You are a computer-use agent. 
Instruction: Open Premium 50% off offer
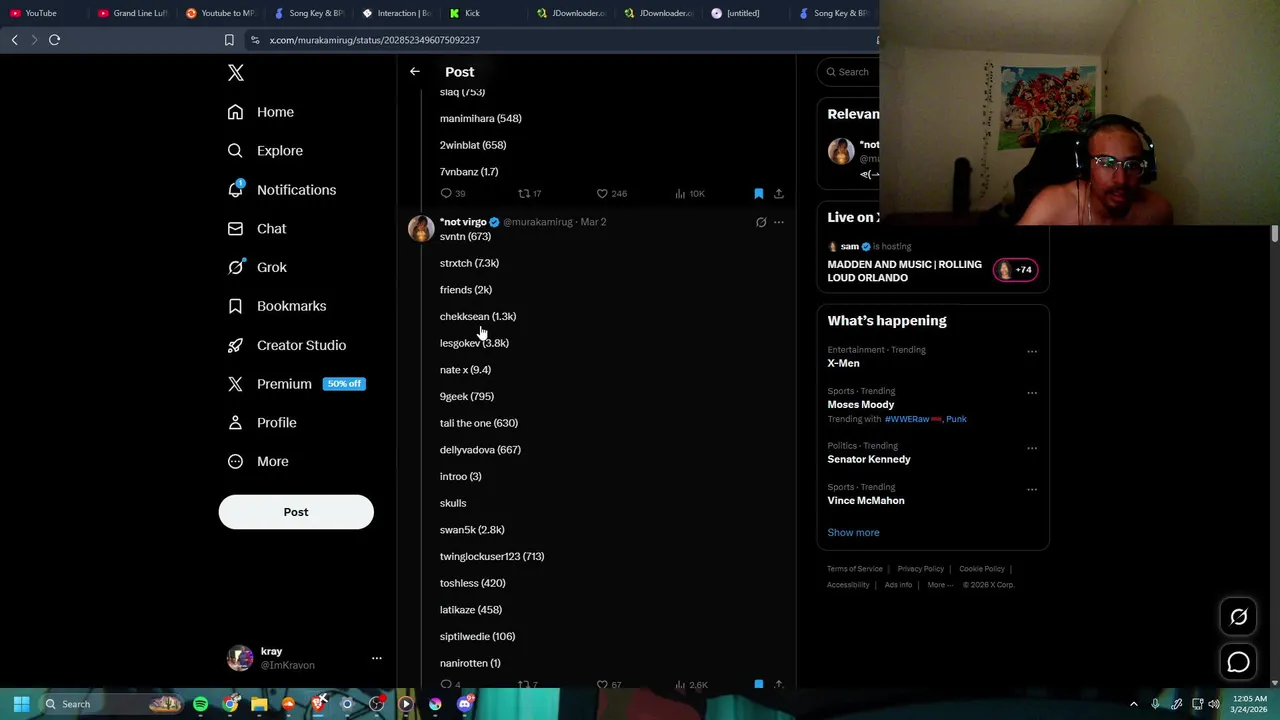[296, 384]
